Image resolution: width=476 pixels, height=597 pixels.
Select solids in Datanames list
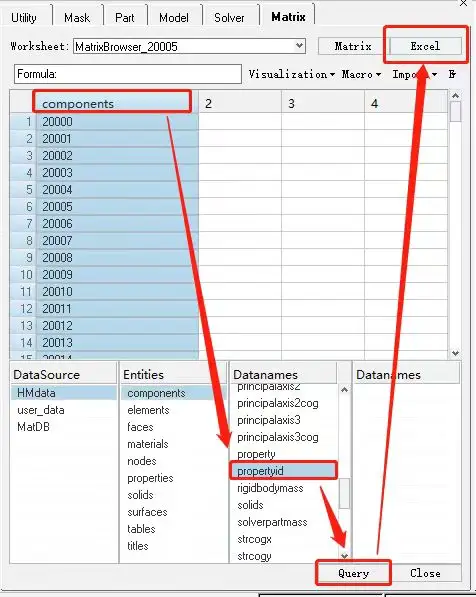284,505
